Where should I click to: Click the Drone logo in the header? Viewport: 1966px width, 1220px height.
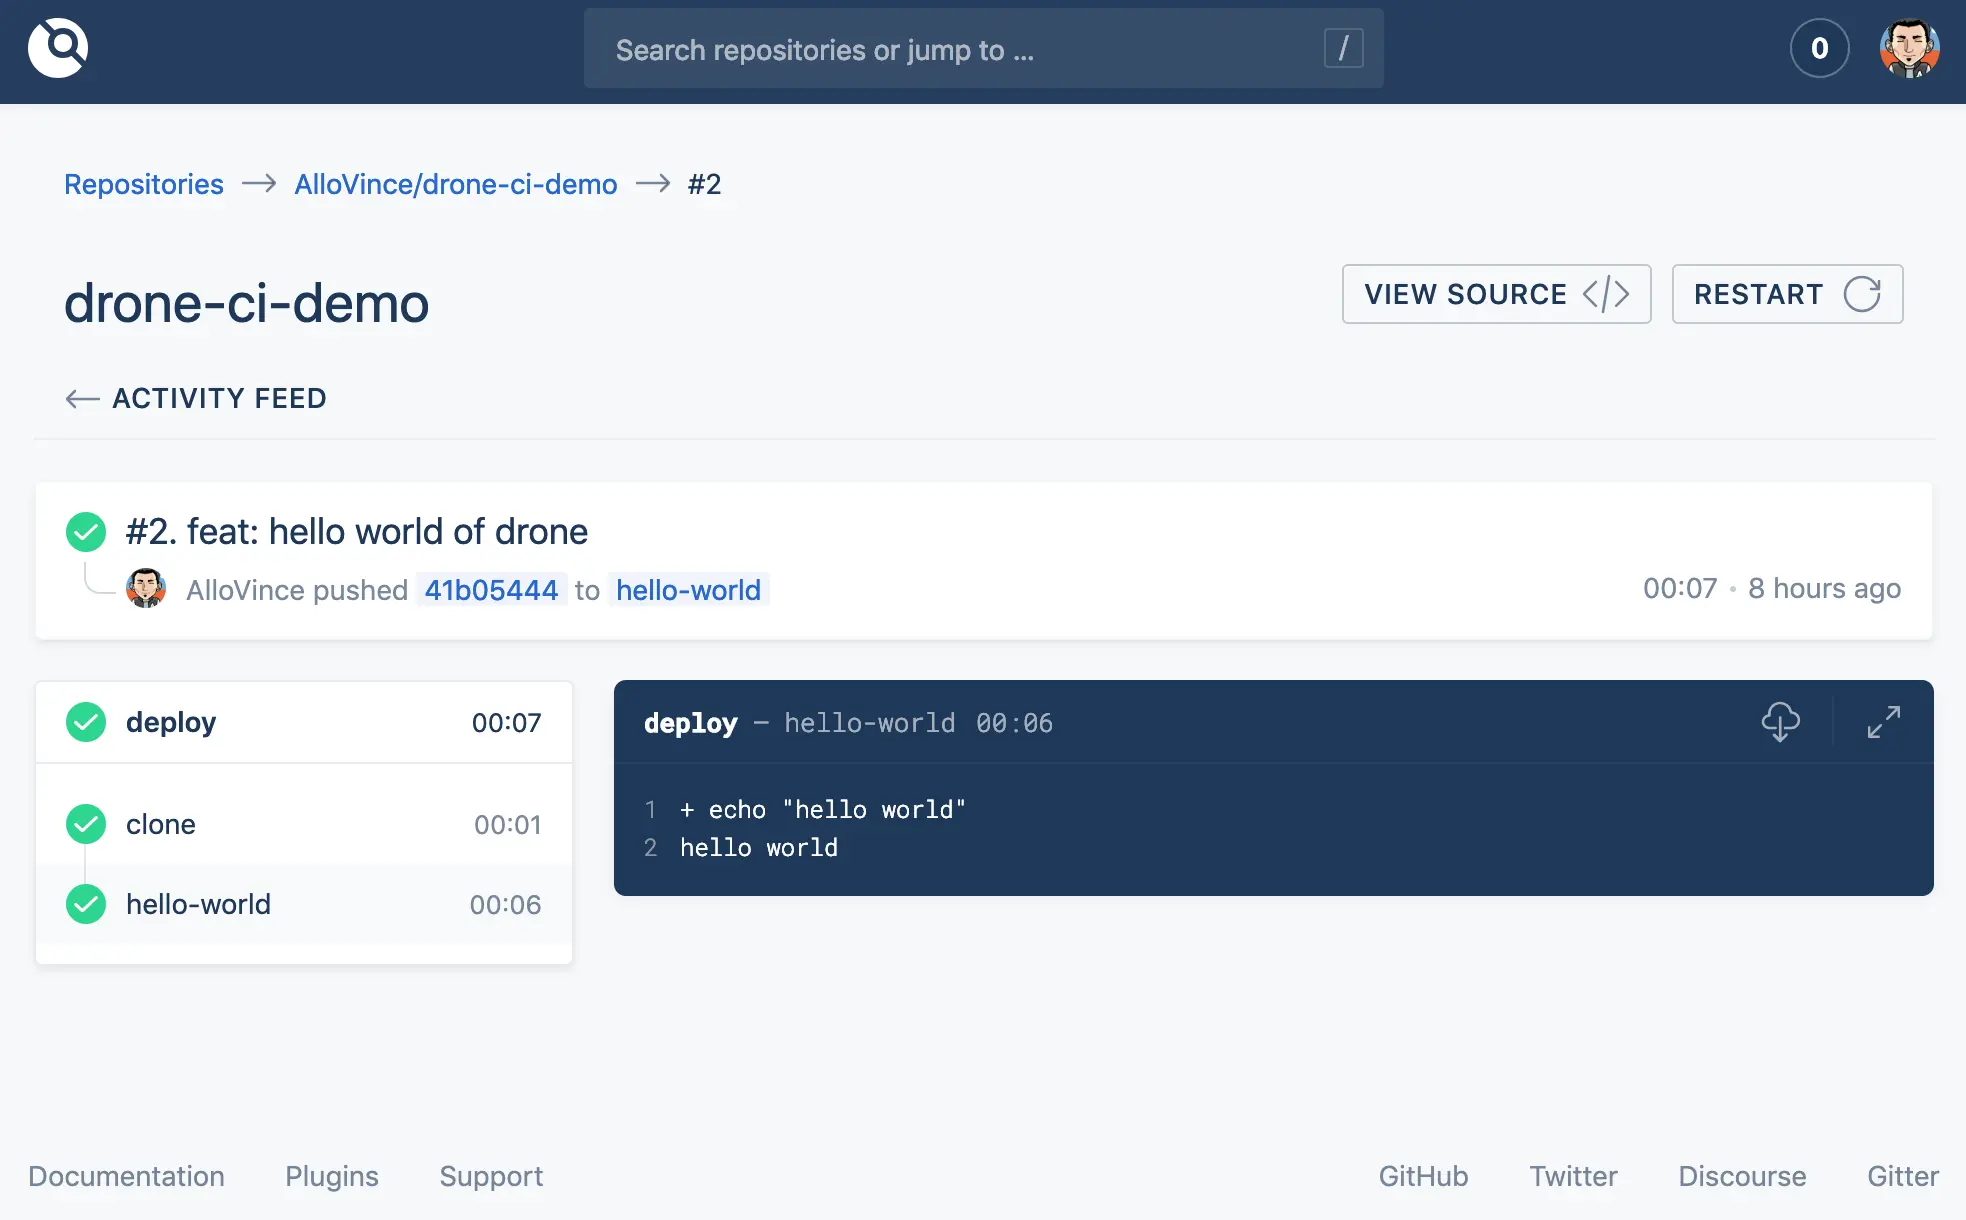coord(58,48)
